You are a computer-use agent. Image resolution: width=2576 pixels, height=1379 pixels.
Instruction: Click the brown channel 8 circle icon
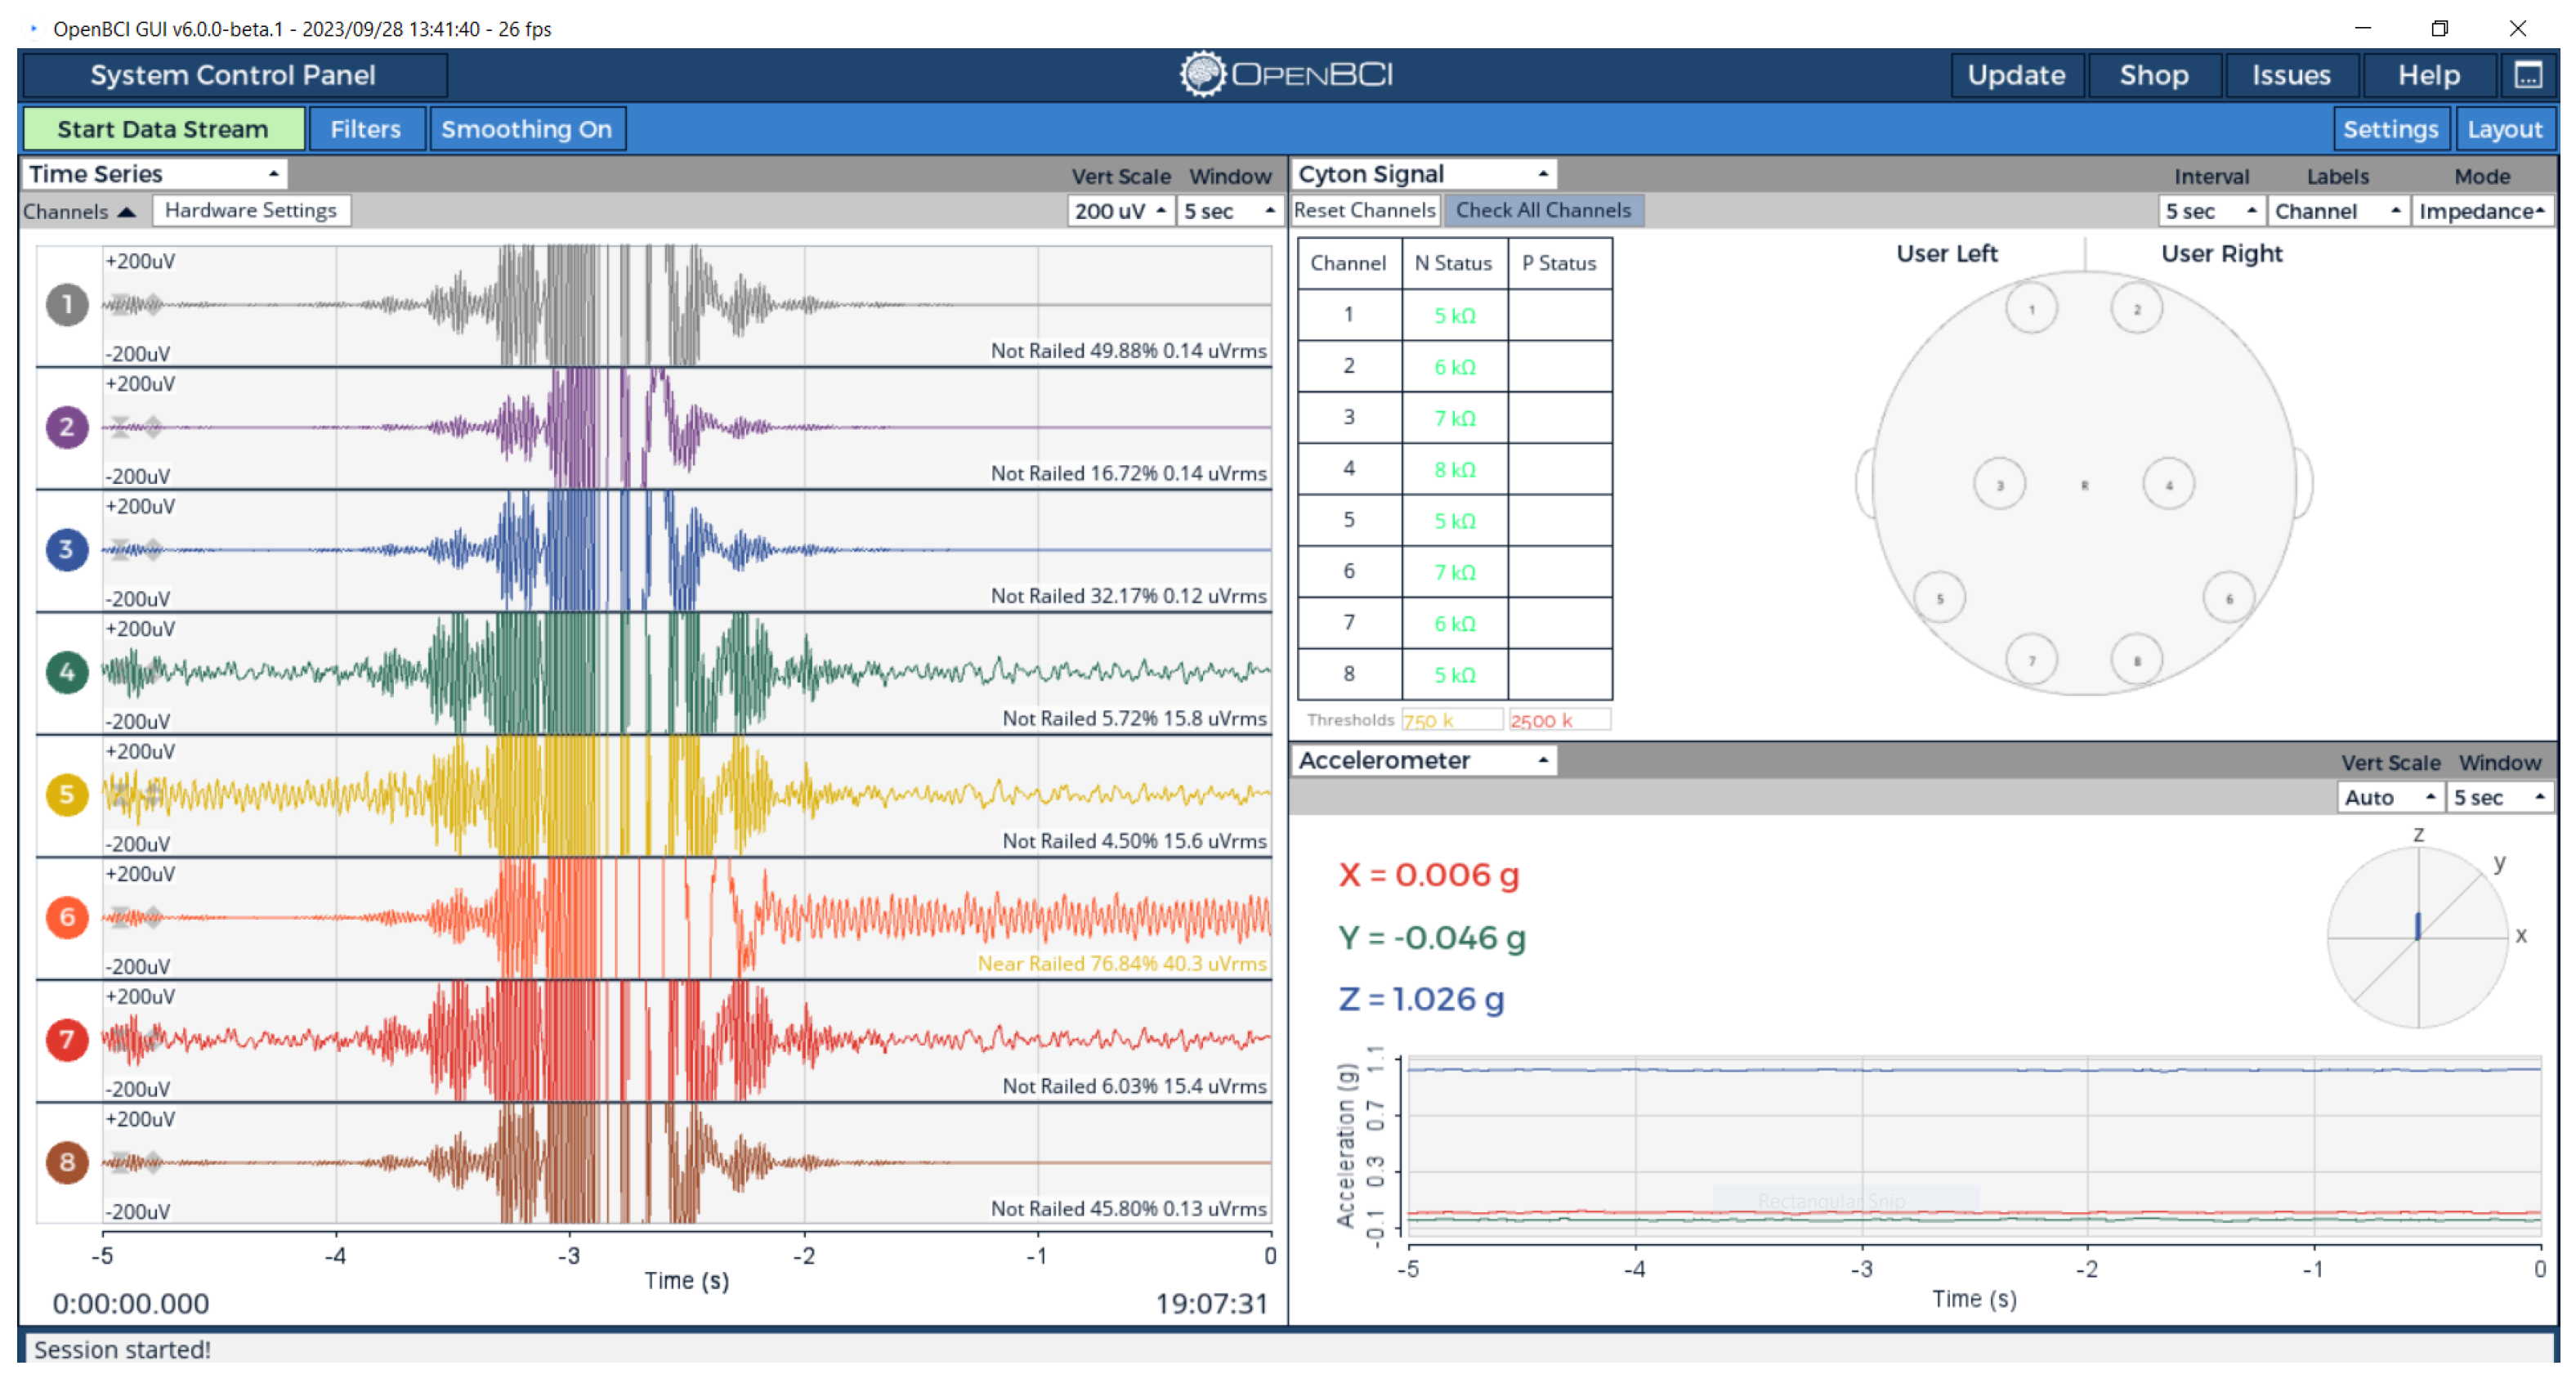67,1162
